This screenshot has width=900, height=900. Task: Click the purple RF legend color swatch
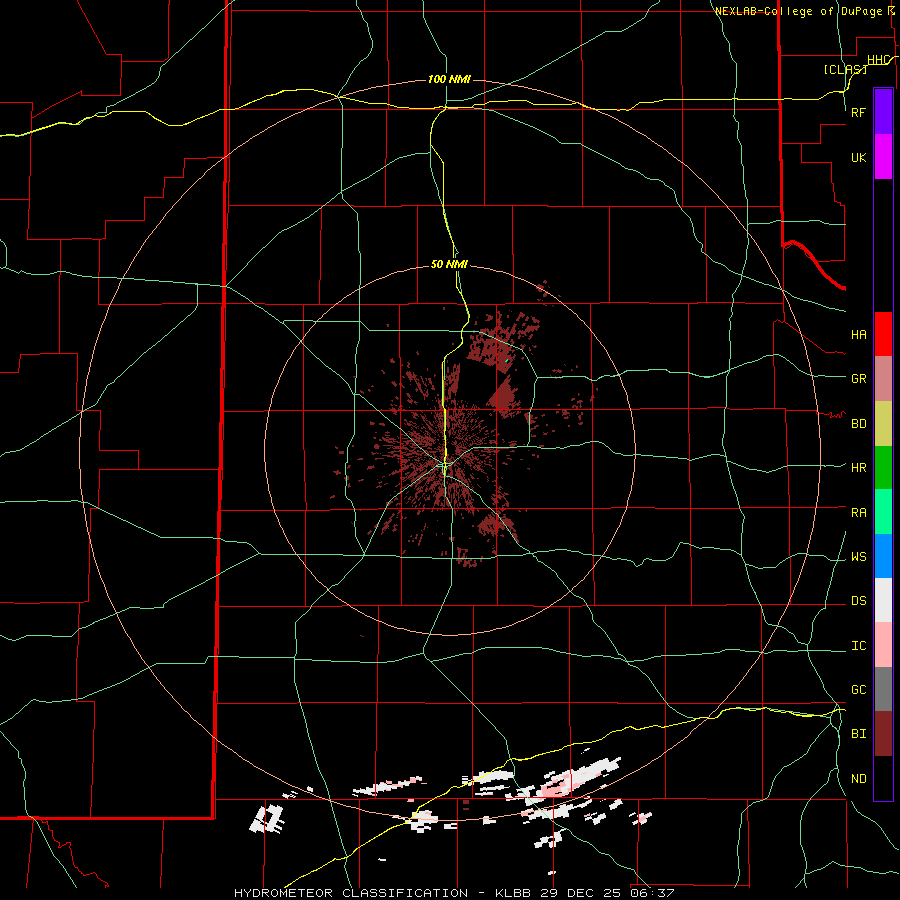pos(883,112)
